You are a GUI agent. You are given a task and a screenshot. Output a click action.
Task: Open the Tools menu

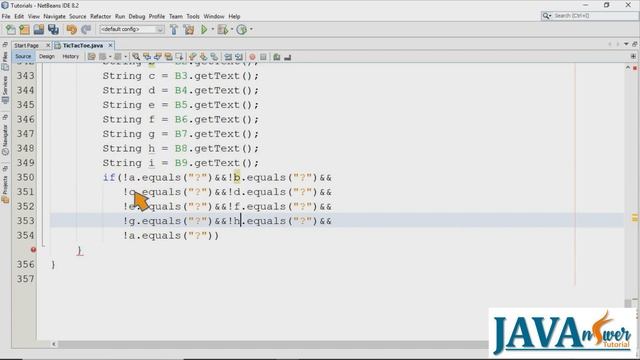(193, 16)
